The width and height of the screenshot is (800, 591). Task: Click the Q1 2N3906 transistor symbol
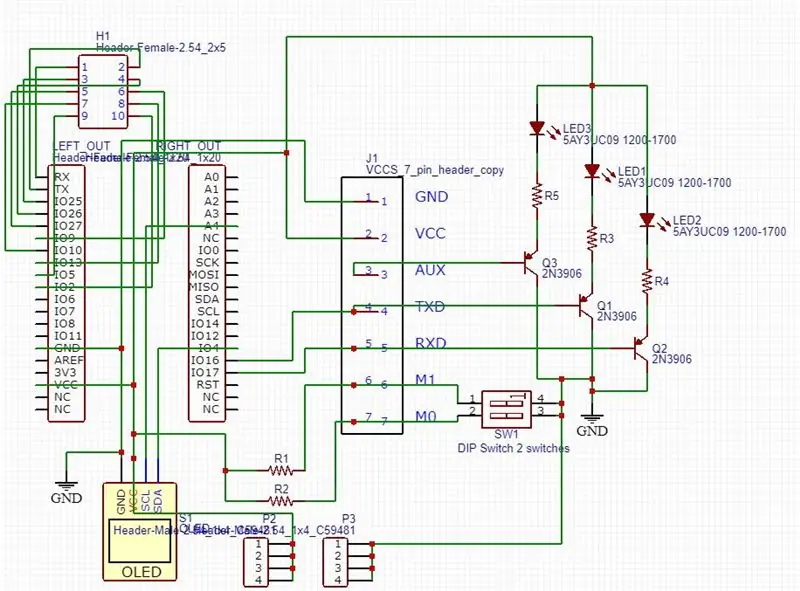pos(586,306)
